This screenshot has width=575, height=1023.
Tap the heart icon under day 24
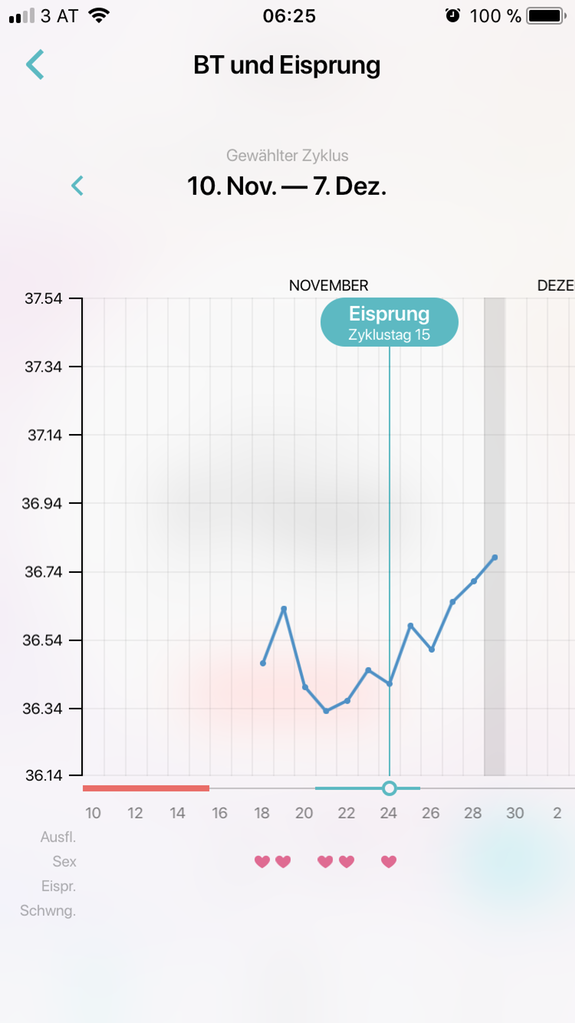(389, 862)
